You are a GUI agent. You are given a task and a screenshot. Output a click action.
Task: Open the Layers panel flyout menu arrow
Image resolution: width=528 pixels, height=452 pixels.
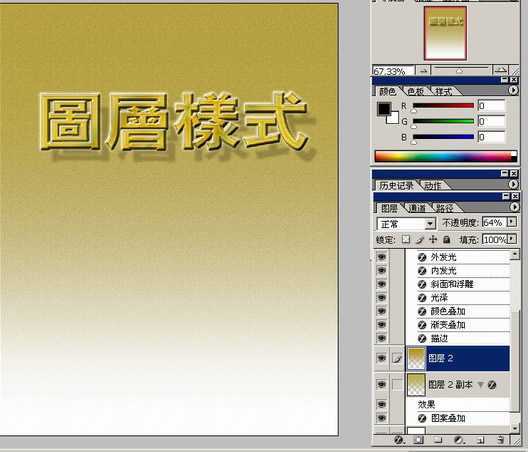[514, 207]
